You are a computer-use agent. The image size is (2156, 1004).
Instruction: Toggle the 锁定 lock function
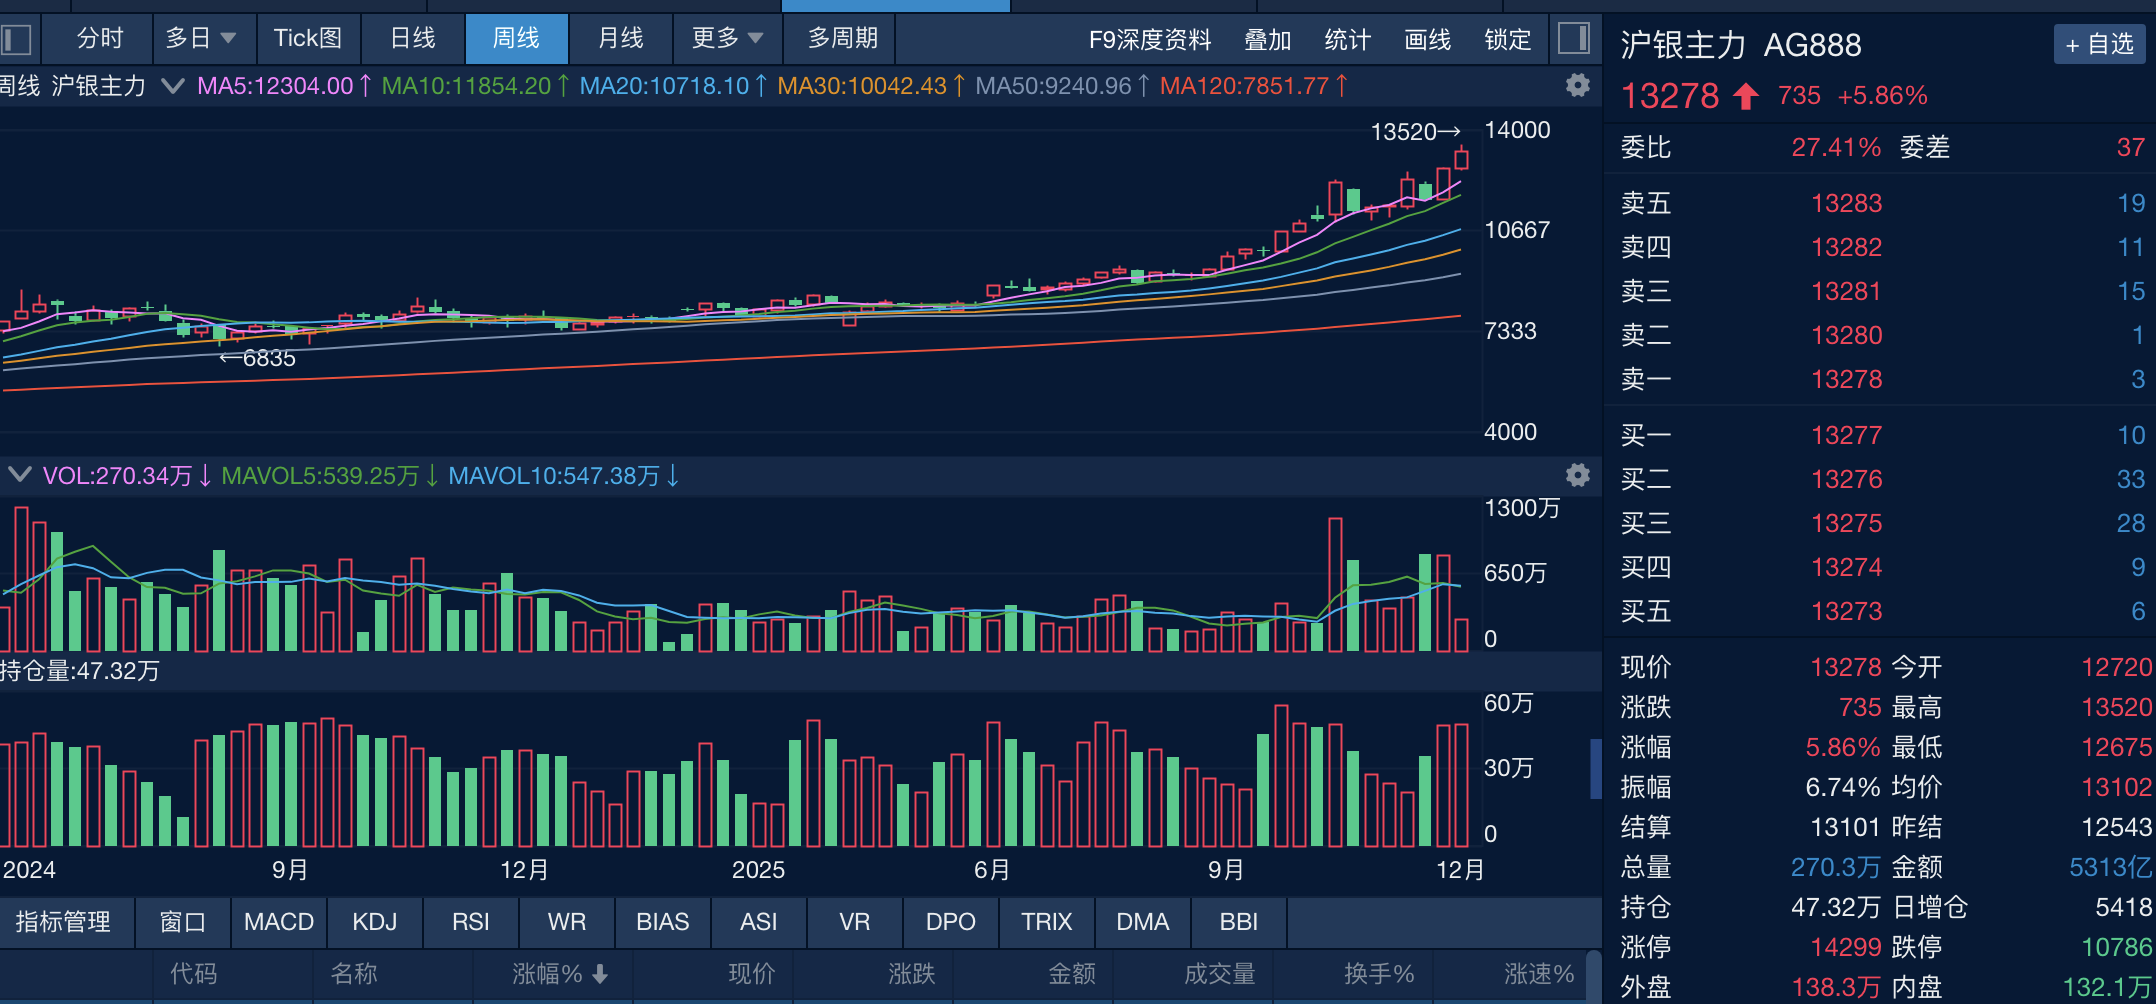pos(1508,39)
